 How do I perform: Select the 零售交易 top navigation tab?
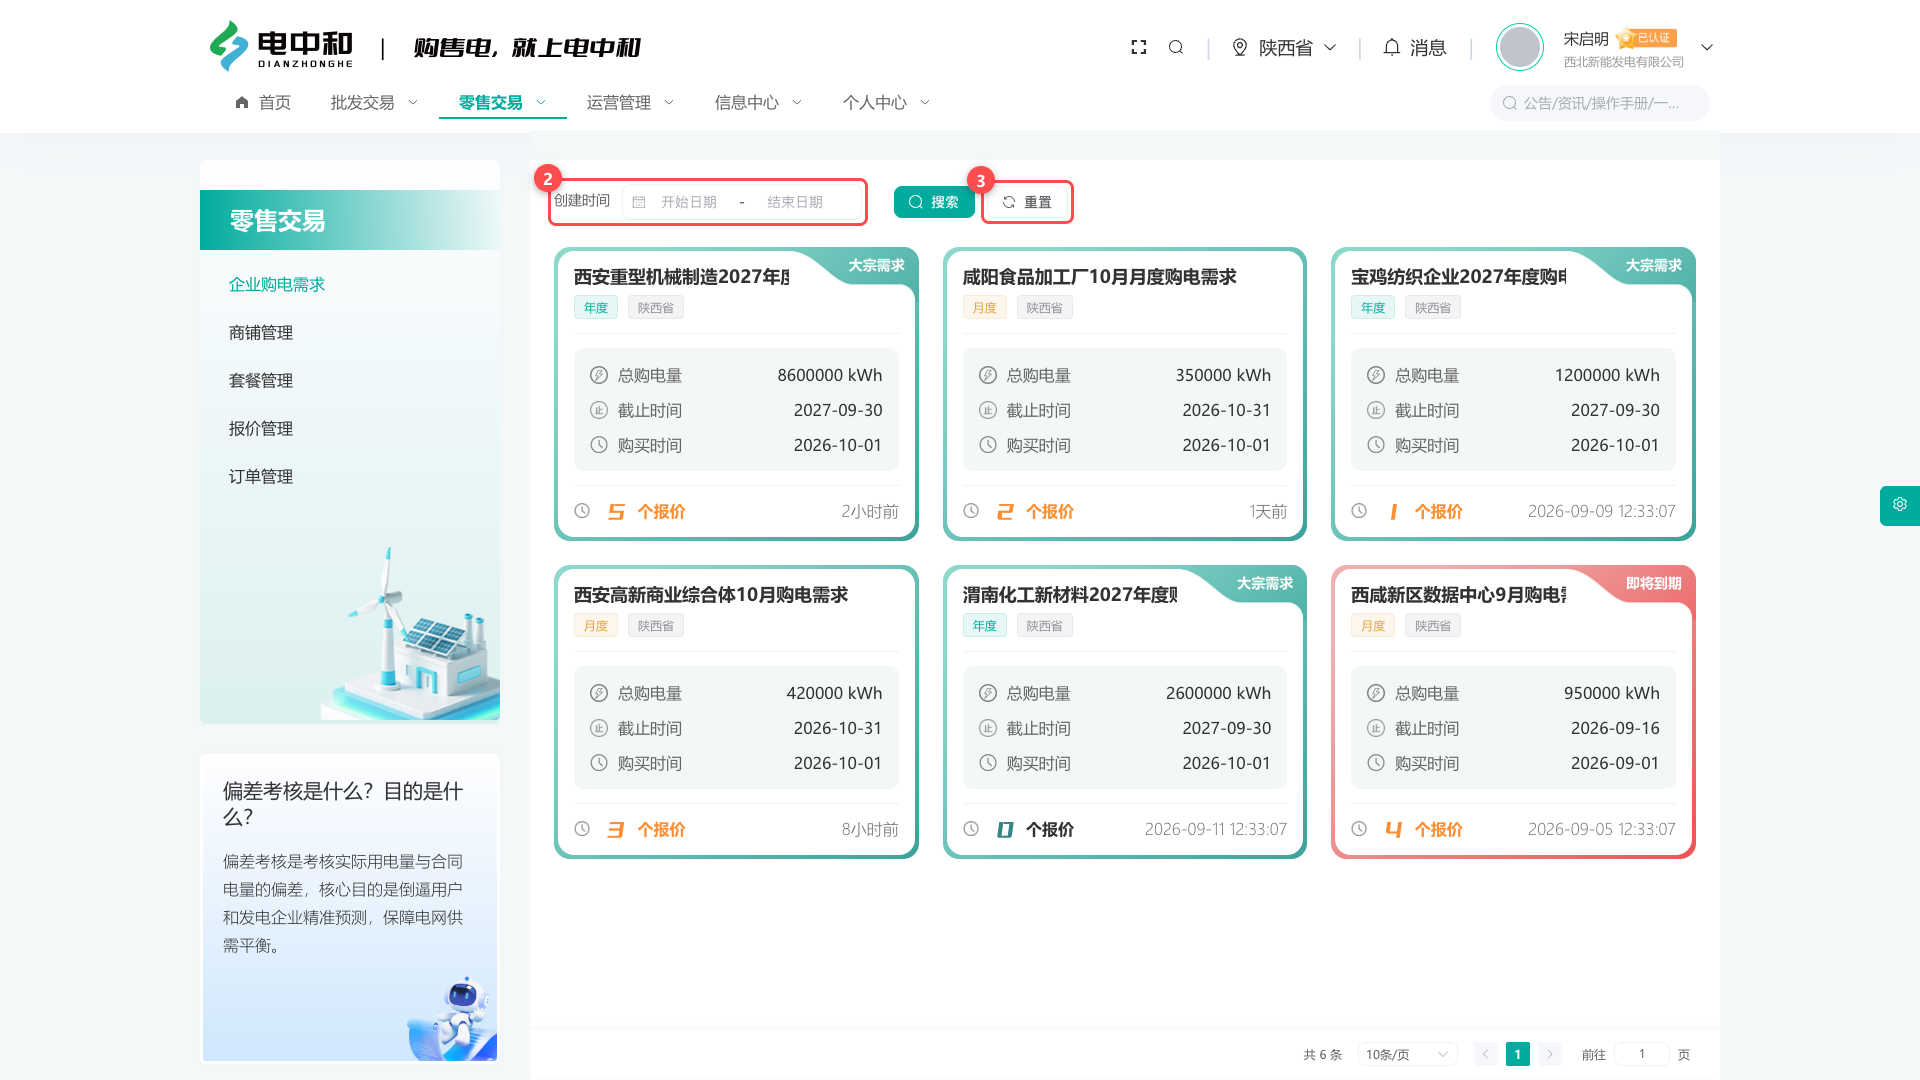click(x=502, y=102)
